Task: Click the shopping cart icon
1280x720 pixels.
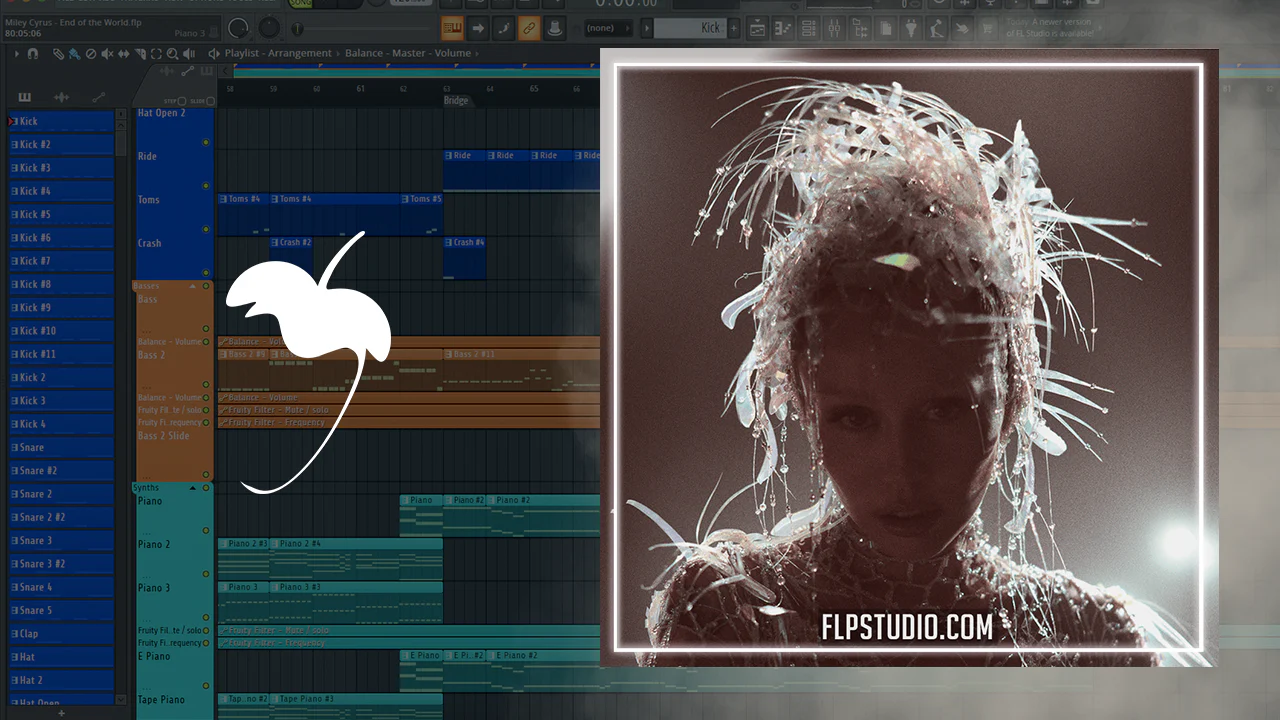Action: pos(988,28)
